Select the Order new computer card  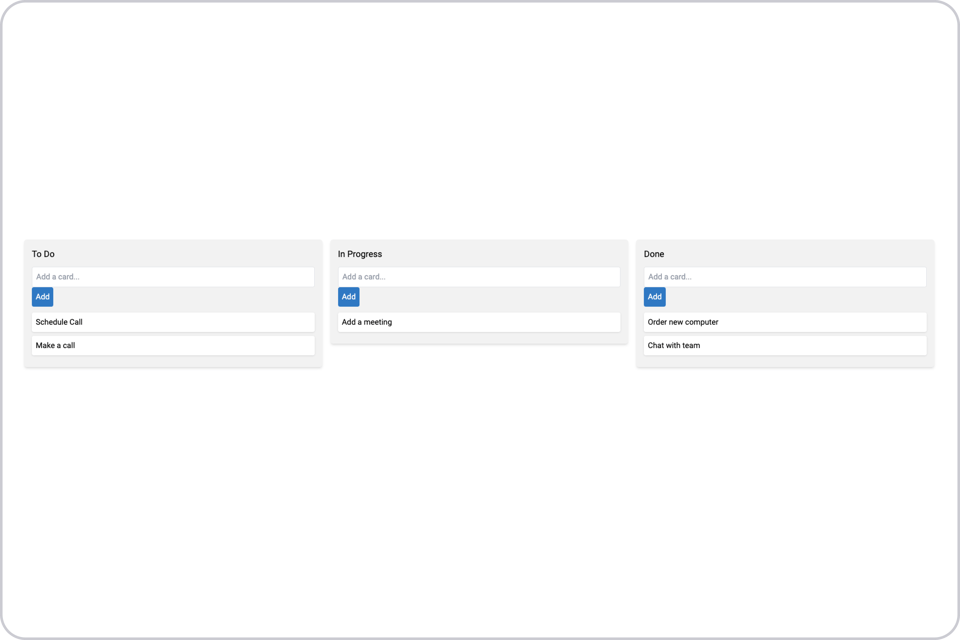pos(785,322)
